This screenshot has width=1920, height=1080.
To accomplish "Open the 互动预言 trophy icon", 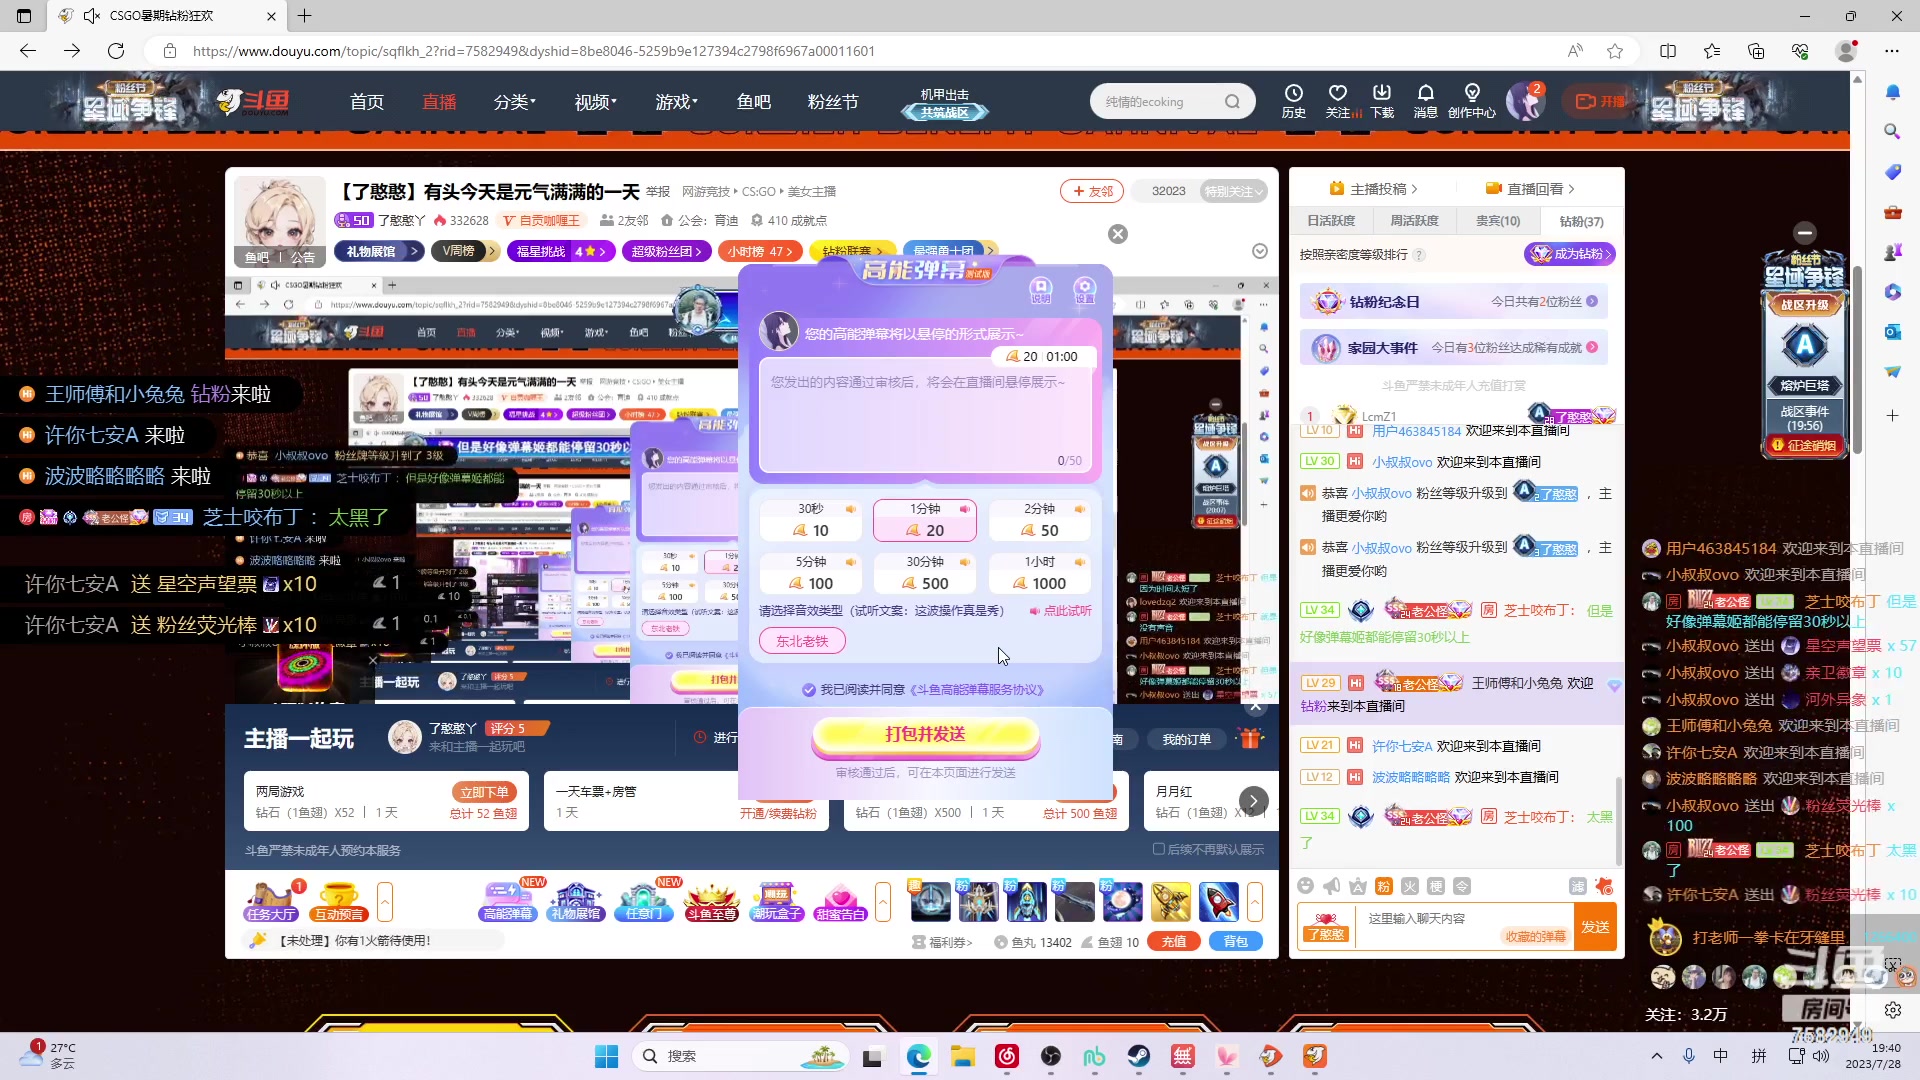I will click(339, 901).
